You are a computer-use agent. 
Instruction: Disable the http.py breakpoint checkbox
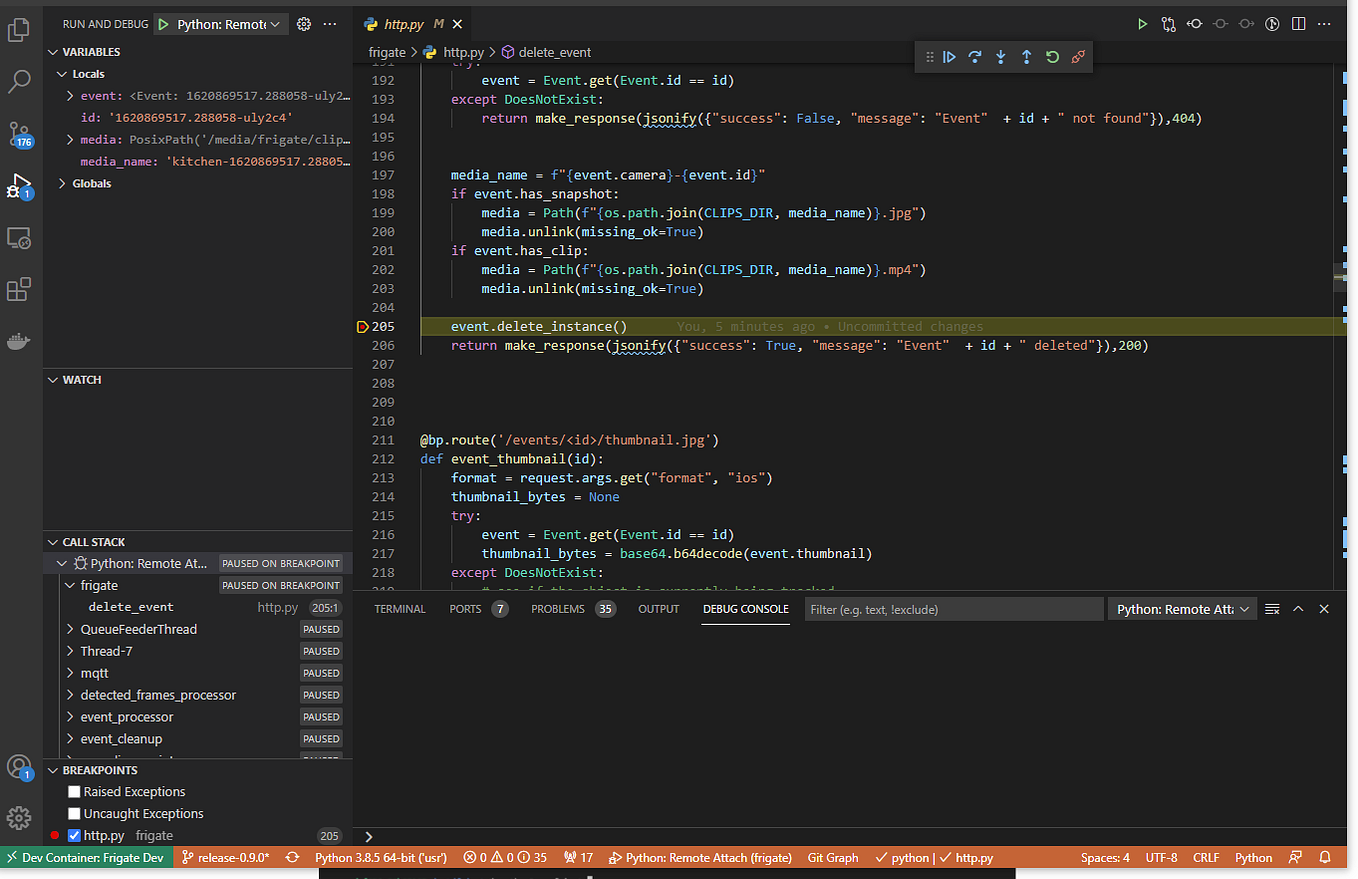click(74, 836)
